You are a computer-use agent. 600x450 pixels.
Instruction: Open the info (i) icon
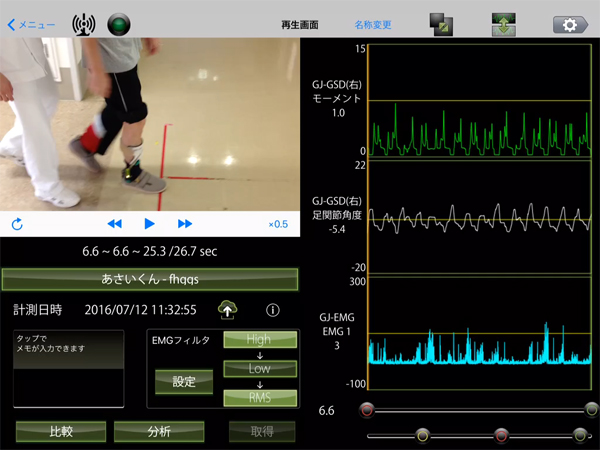click(x=272, y=310)
